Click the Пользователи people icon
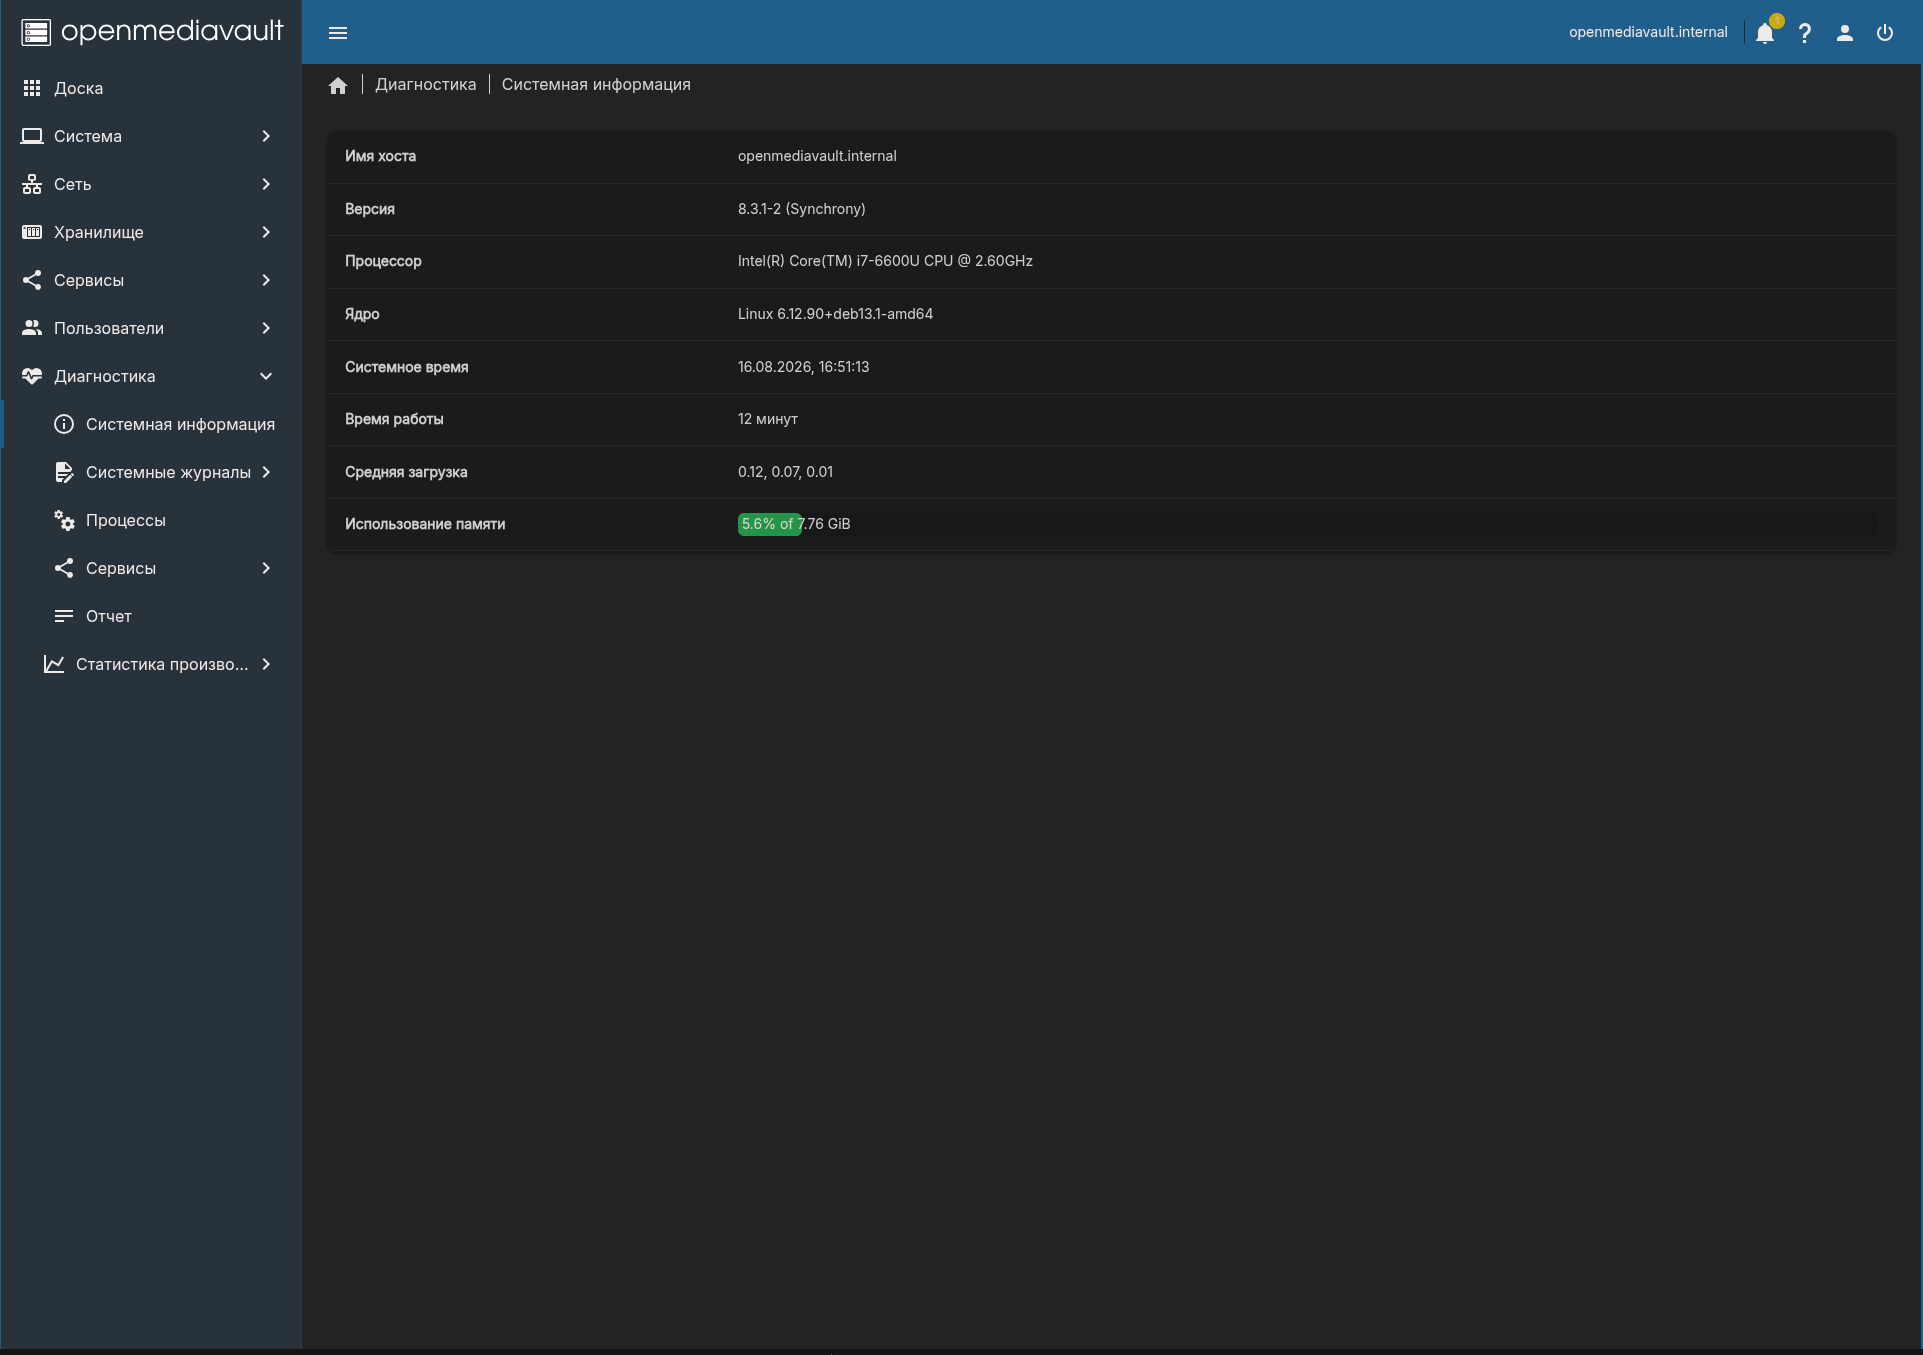Image resolution: width=1923 pixels, height=1355 pixels. (32, 328)
